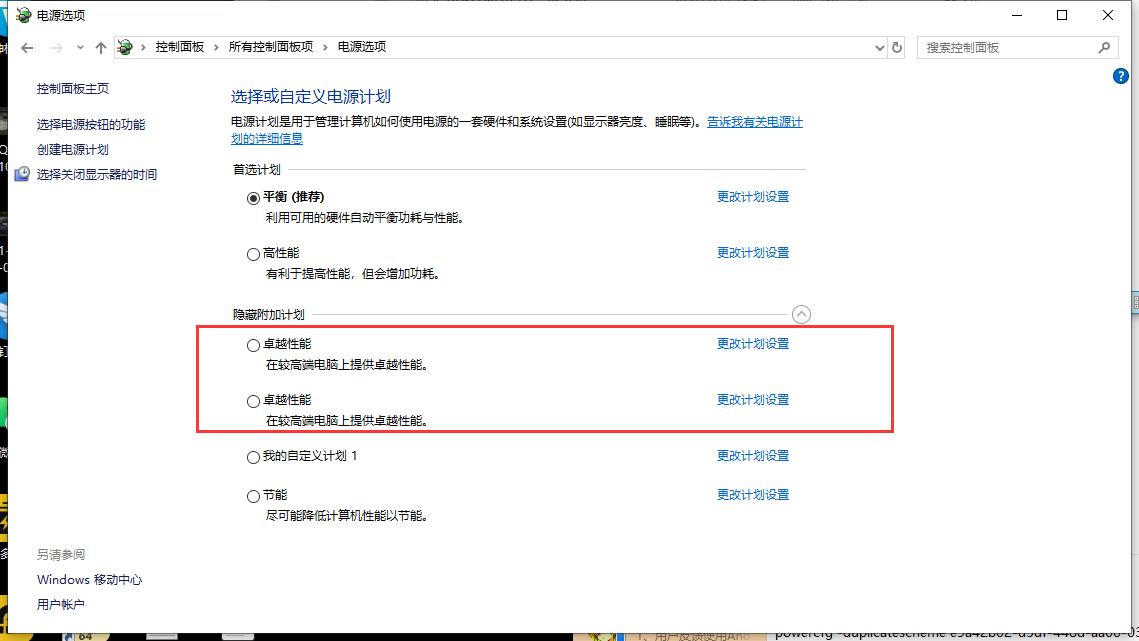Image resolution: width=1139 pixels, height=641 pixels.
Task: Open the address bar history dropdown
Action: [x=879, y=47]
